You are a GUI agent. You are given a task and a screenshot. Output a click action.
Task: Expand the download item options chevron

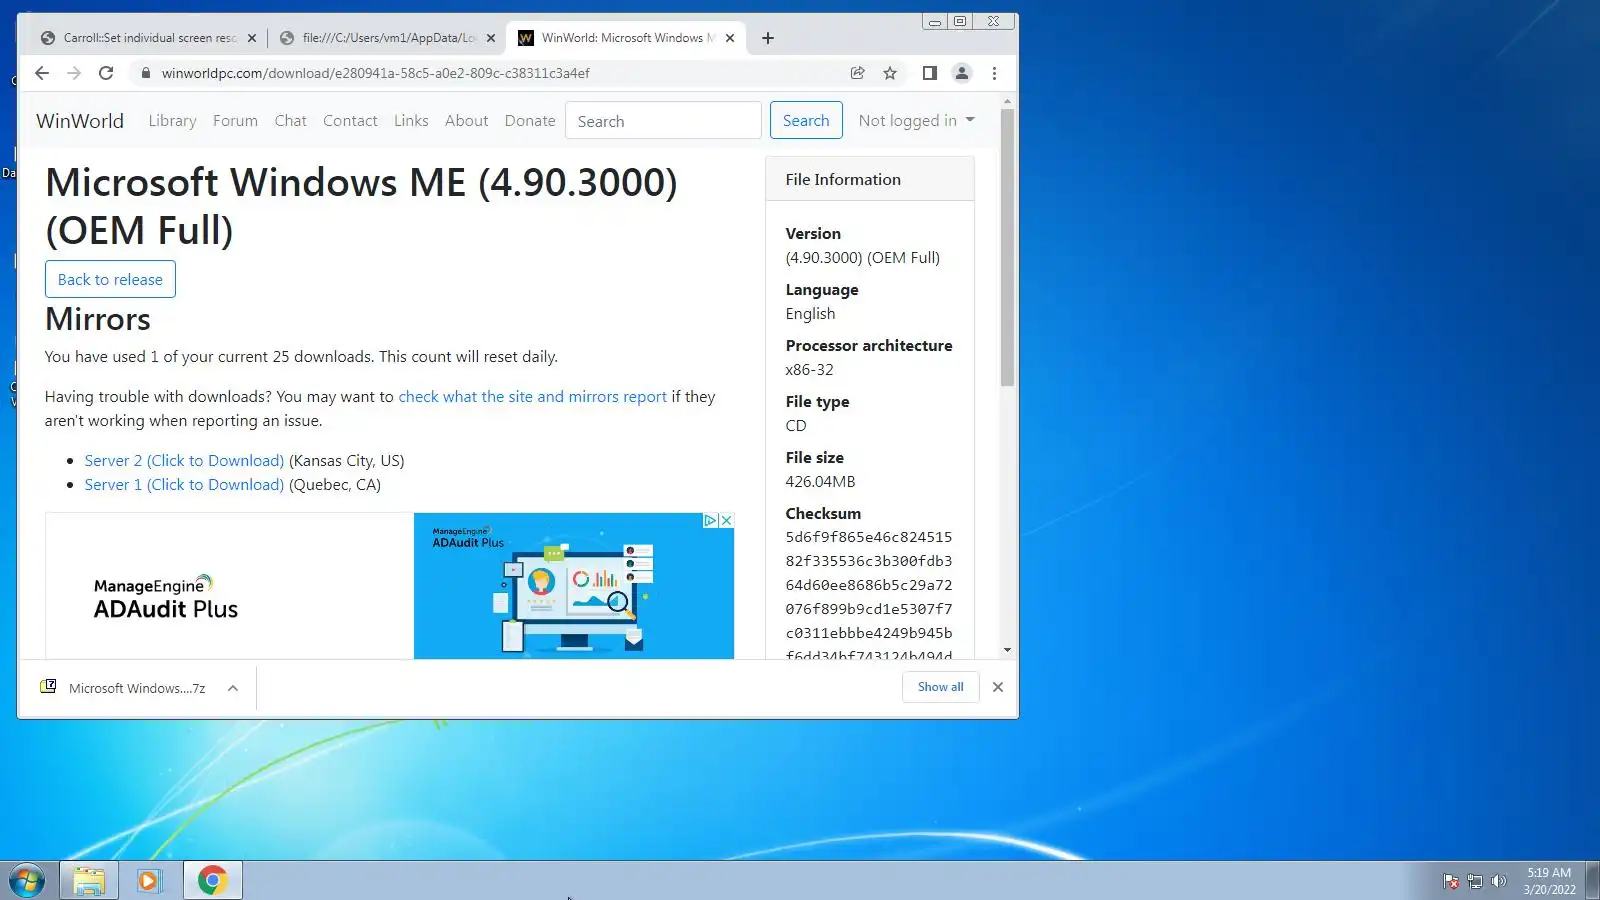point(233,688)
